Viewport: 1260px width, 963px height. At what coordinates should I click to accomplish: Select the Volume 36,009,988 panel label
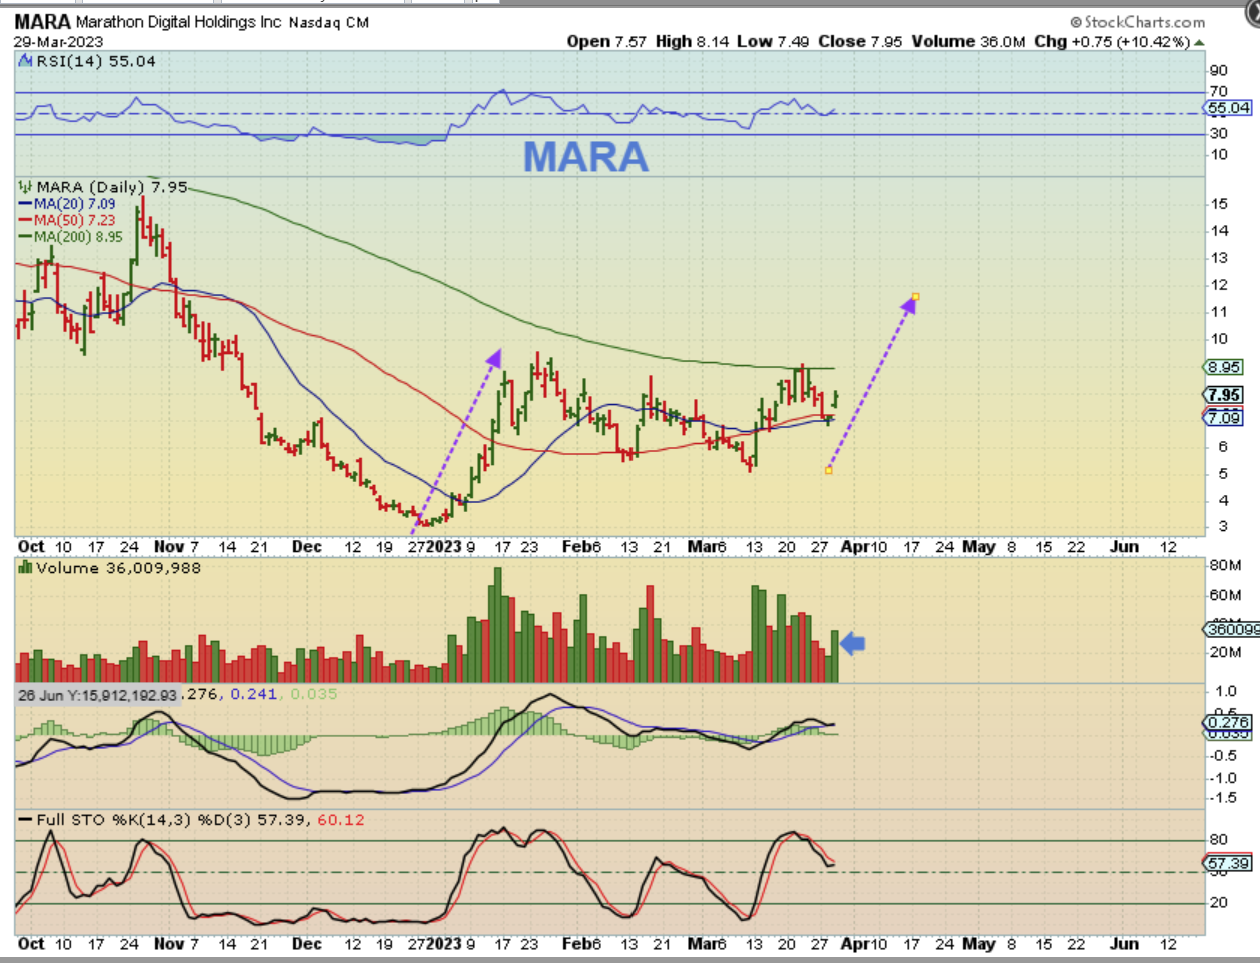[118, 568]
